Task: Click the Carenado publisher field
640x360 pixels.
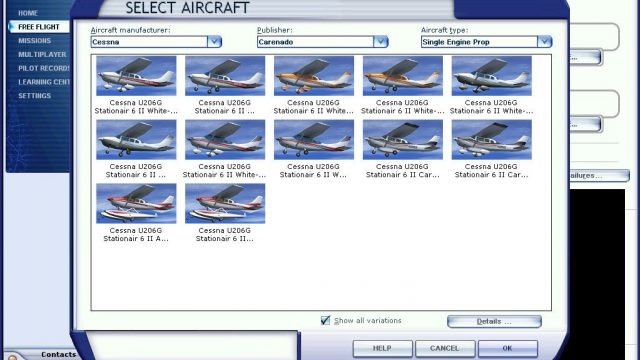Action: (315, 42)
